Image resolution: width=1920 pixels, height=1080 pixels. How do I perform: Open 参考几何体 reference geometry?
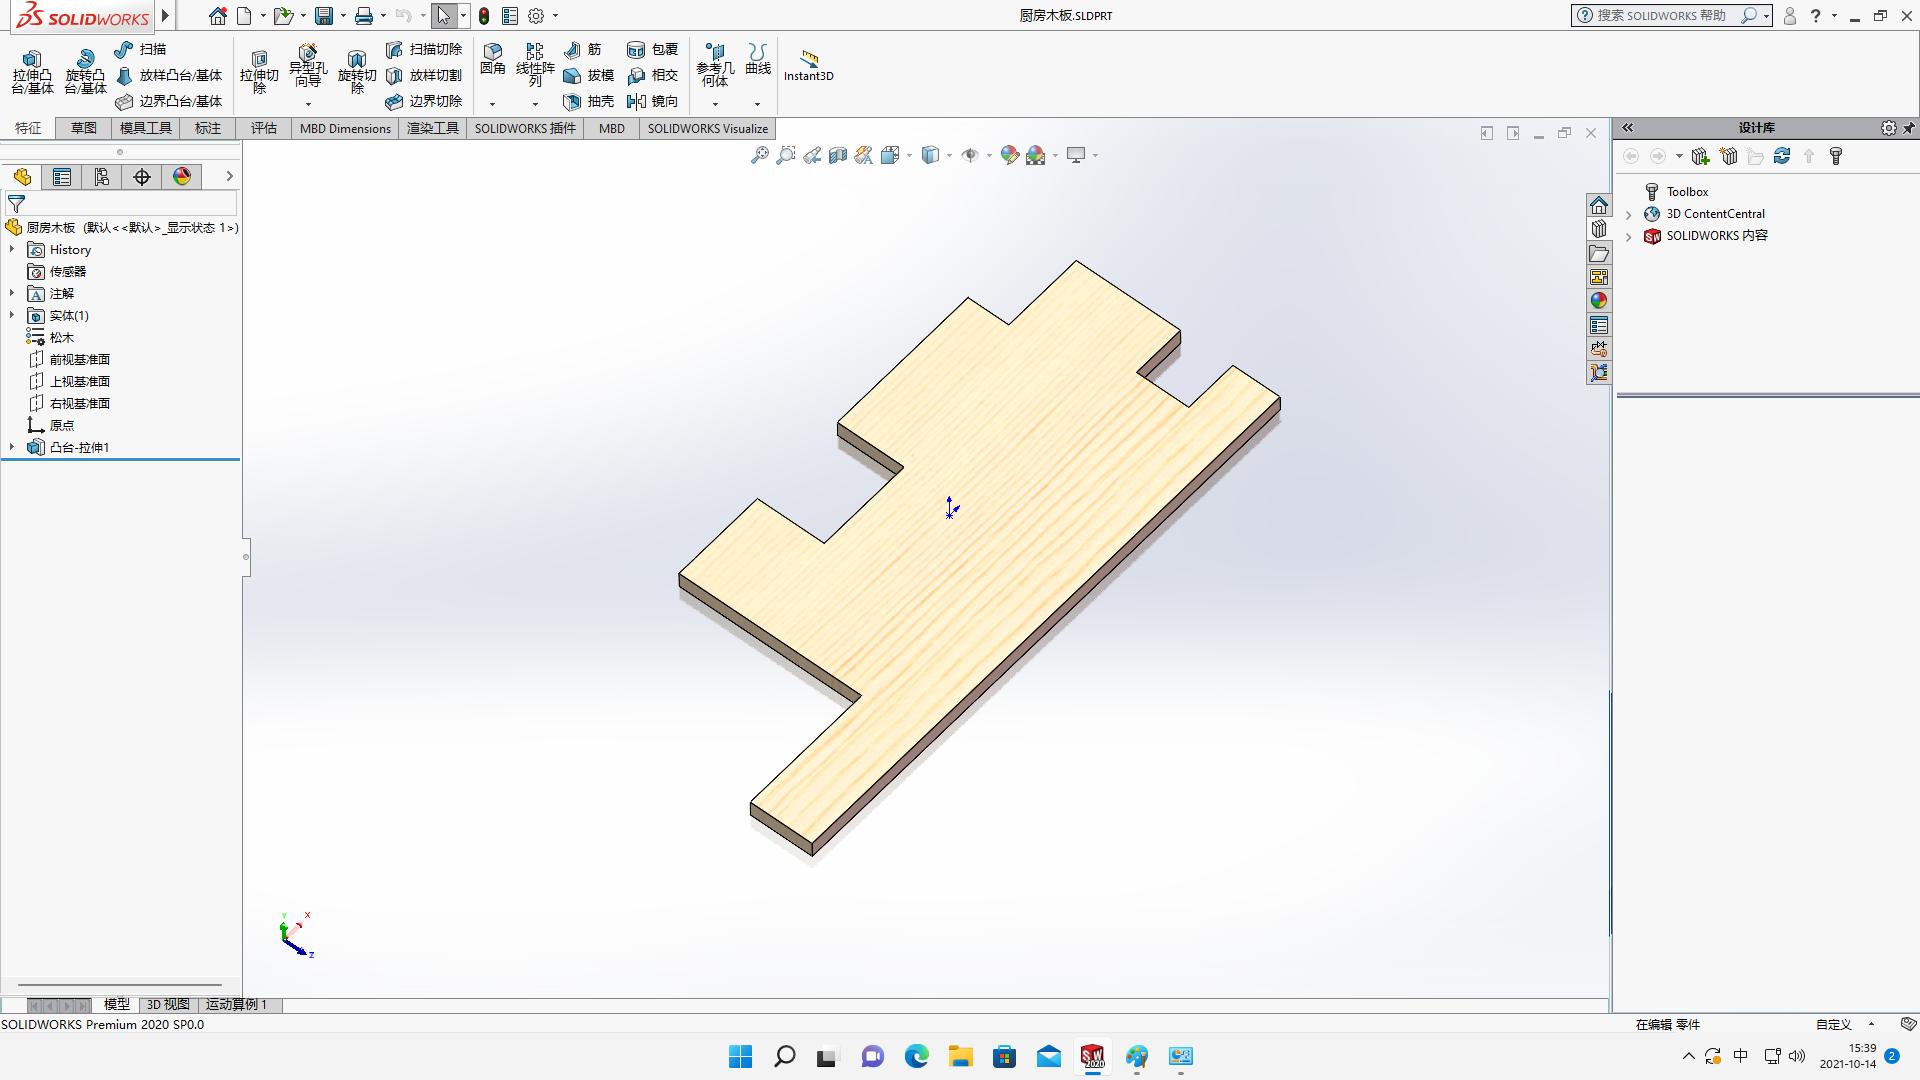click(715, 65)
